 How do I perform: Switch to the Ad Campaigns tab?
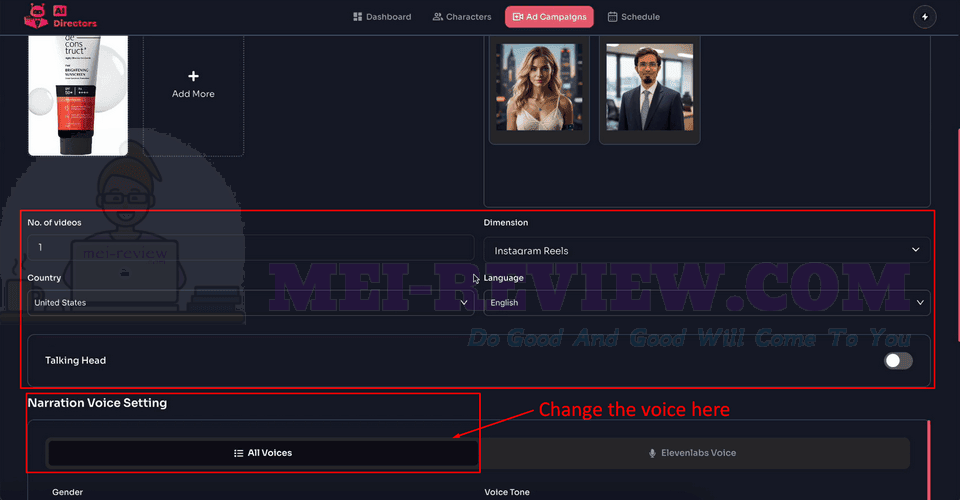click(549, 17)
